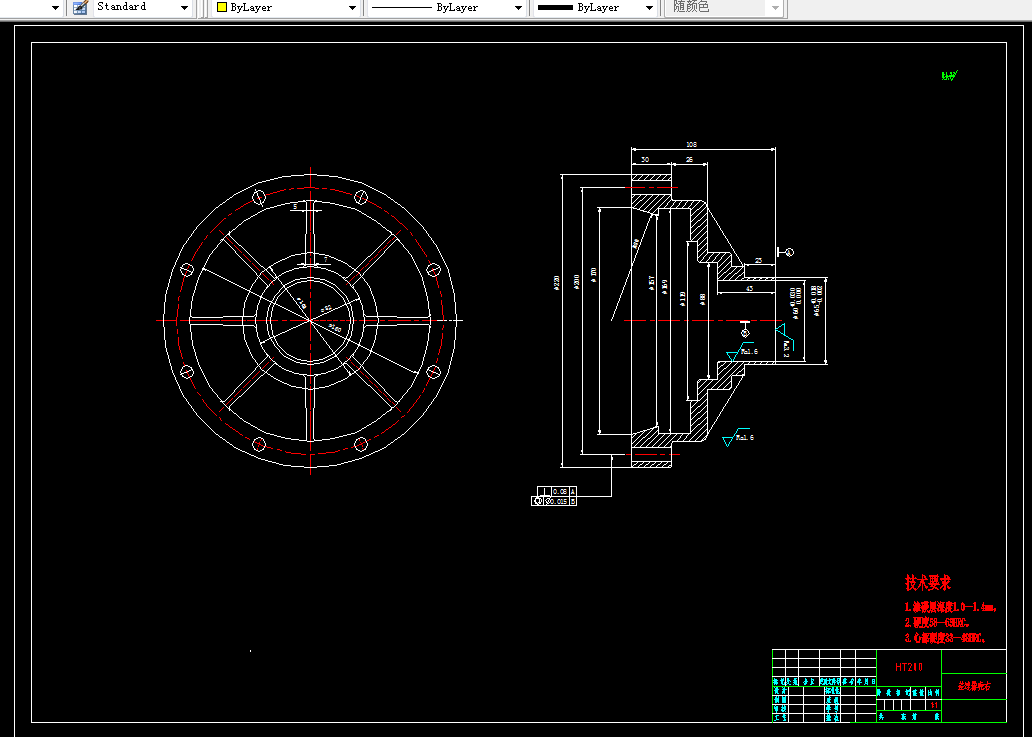Select the small green text near top-right corner
This screenshot has height=737, width=1032.
coord(949,75)
